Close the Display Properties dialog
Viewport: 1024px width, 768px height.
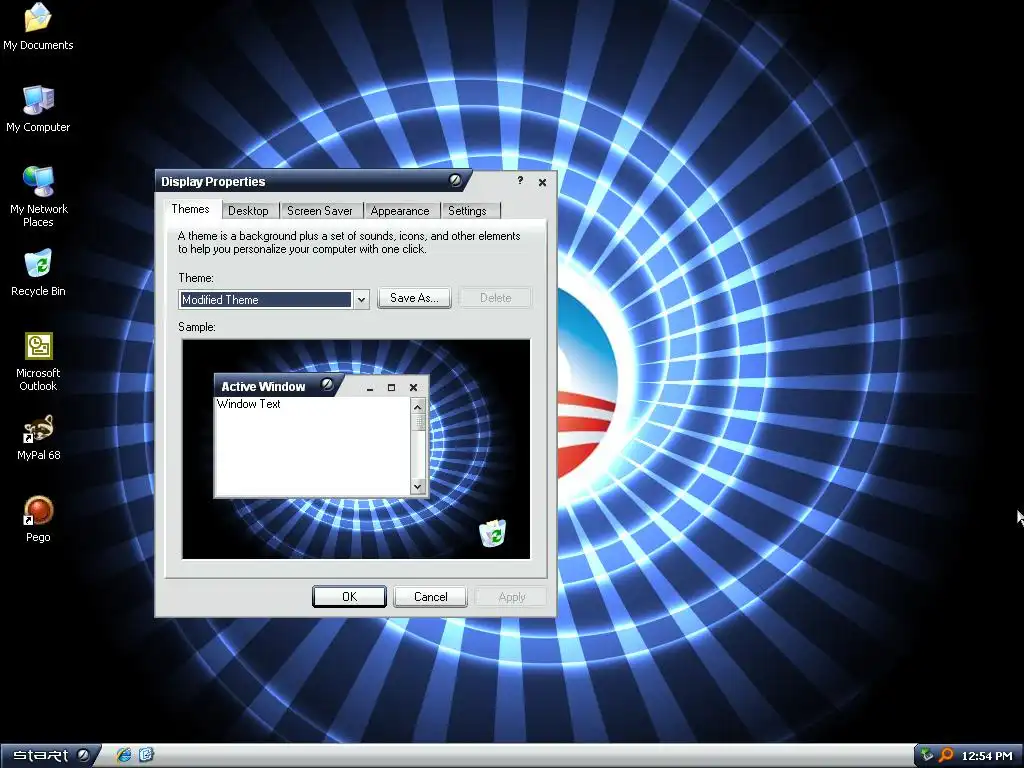(x=542, y=182)
